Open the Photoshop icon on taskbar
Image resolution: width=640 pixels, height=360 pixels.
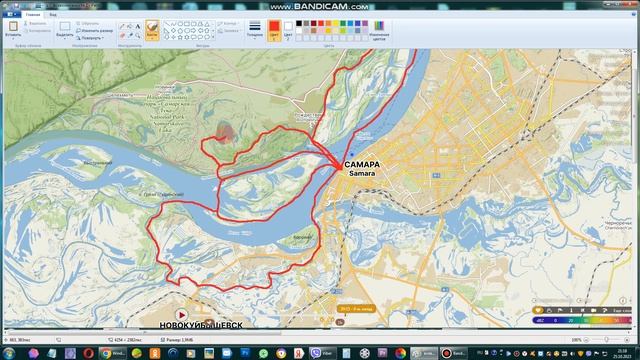coord(245,353)
